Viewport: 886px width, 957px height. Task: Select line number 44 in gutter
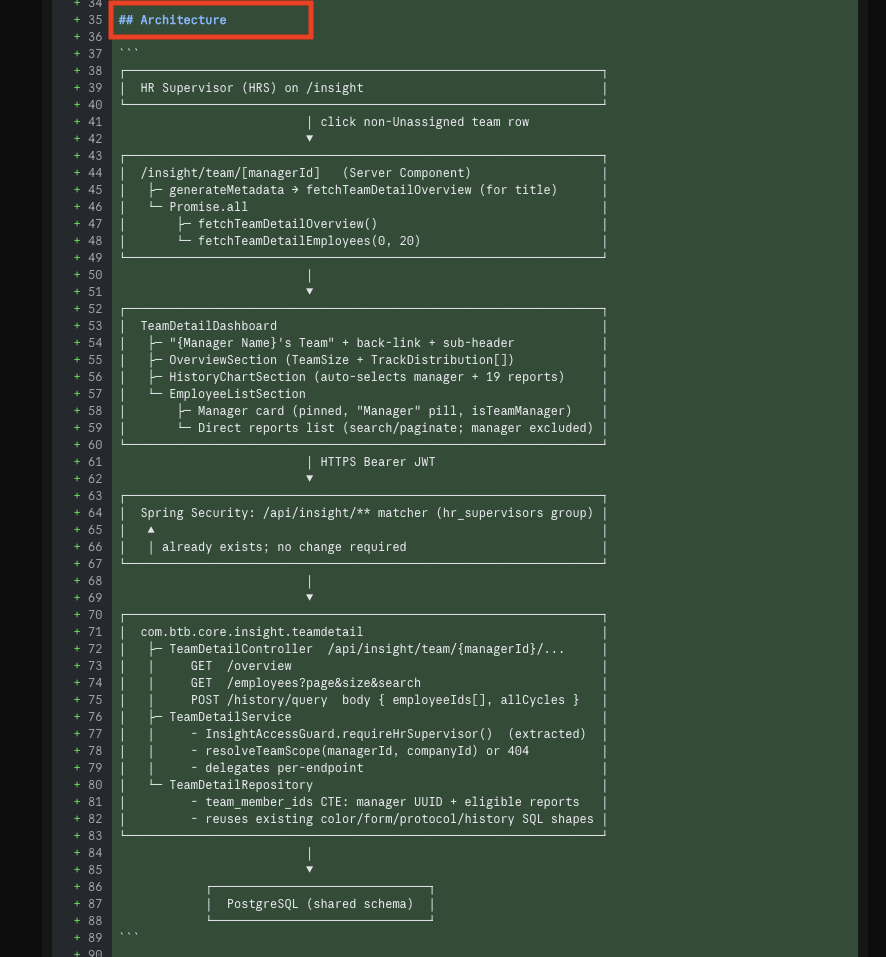[x=95, y=173]
